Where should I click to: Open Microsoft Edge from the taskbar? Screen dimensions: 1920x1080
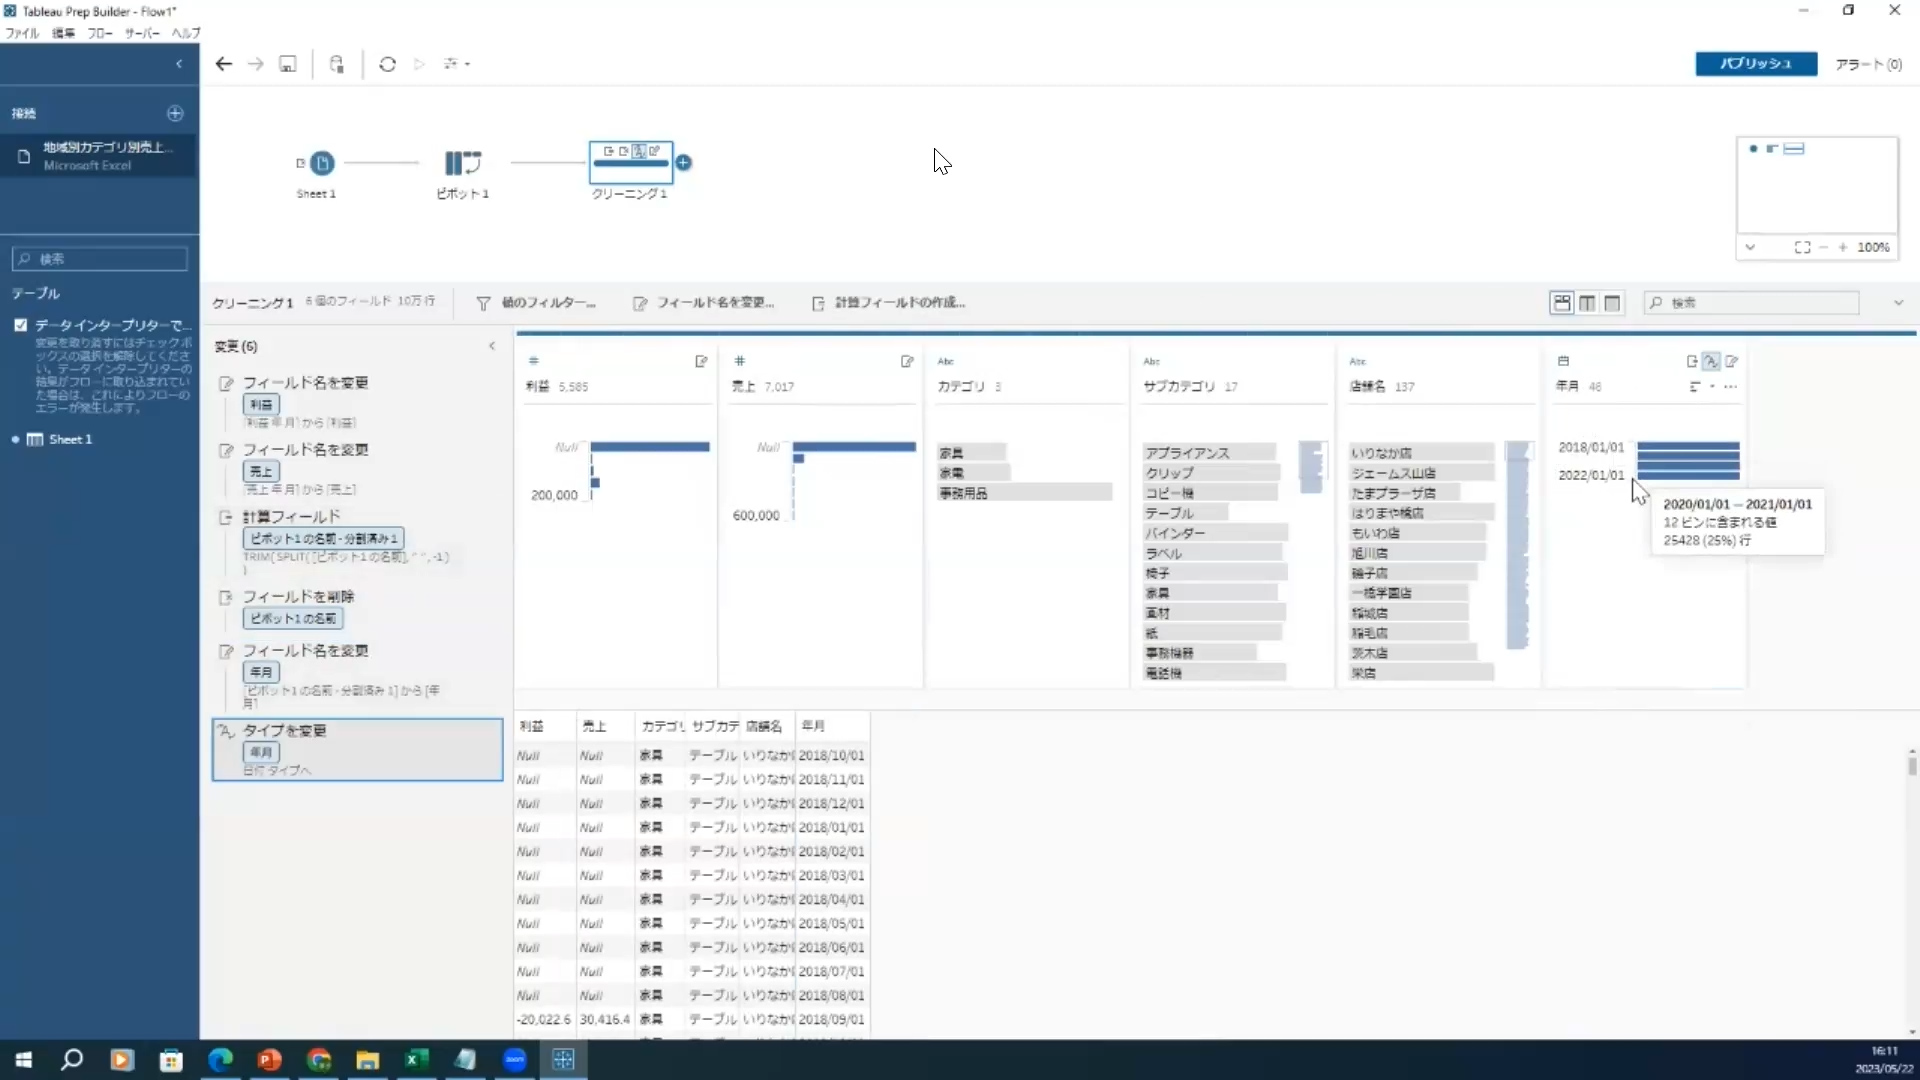pyautogui.click(x=220, y=1060)
